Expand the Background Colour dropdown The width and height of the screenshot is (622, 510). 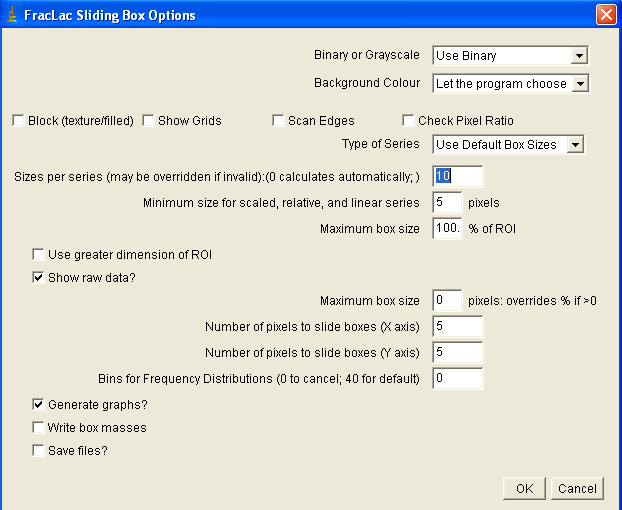pyautogui.click(x=511, y=83)
